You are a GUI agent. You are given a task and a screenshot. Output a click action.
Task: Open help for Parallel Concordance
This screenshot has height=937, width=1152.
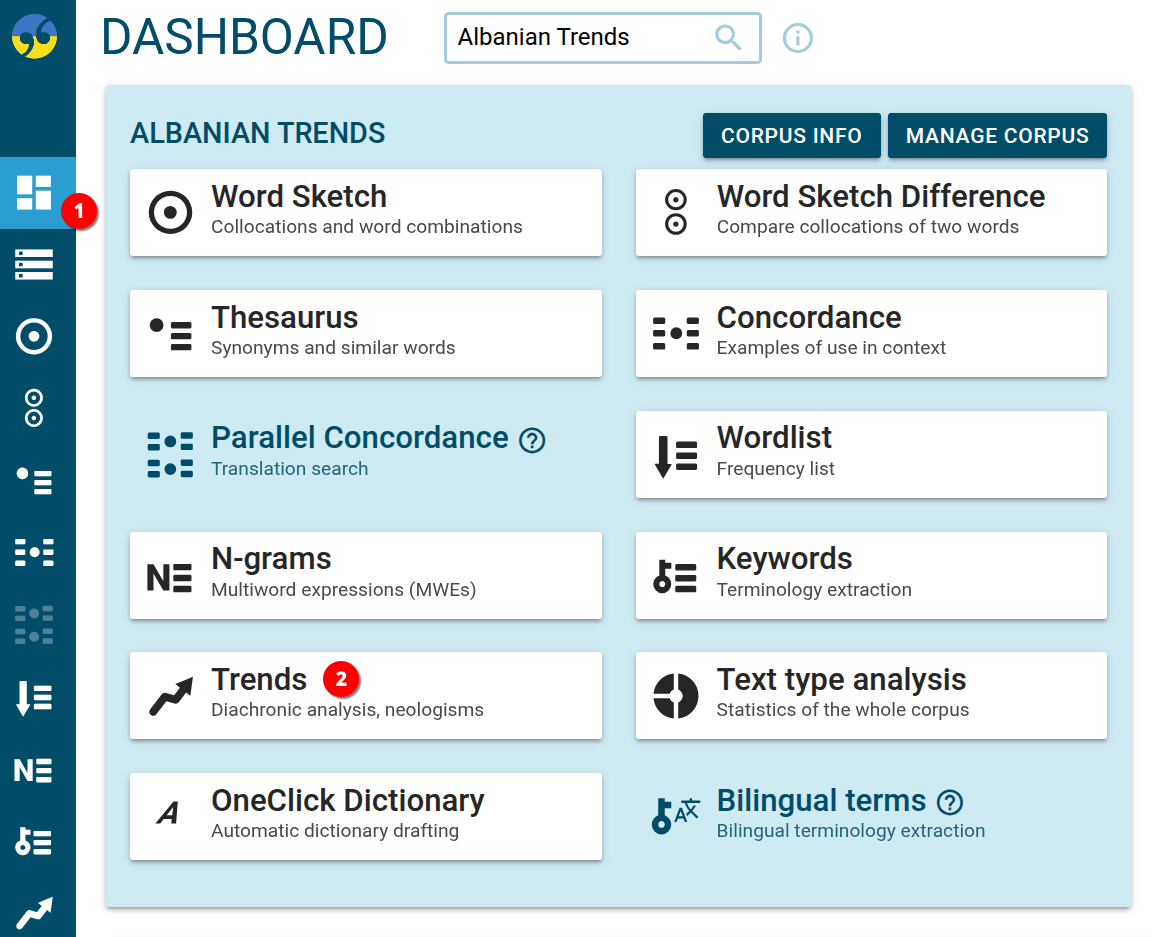coord(533,440)
